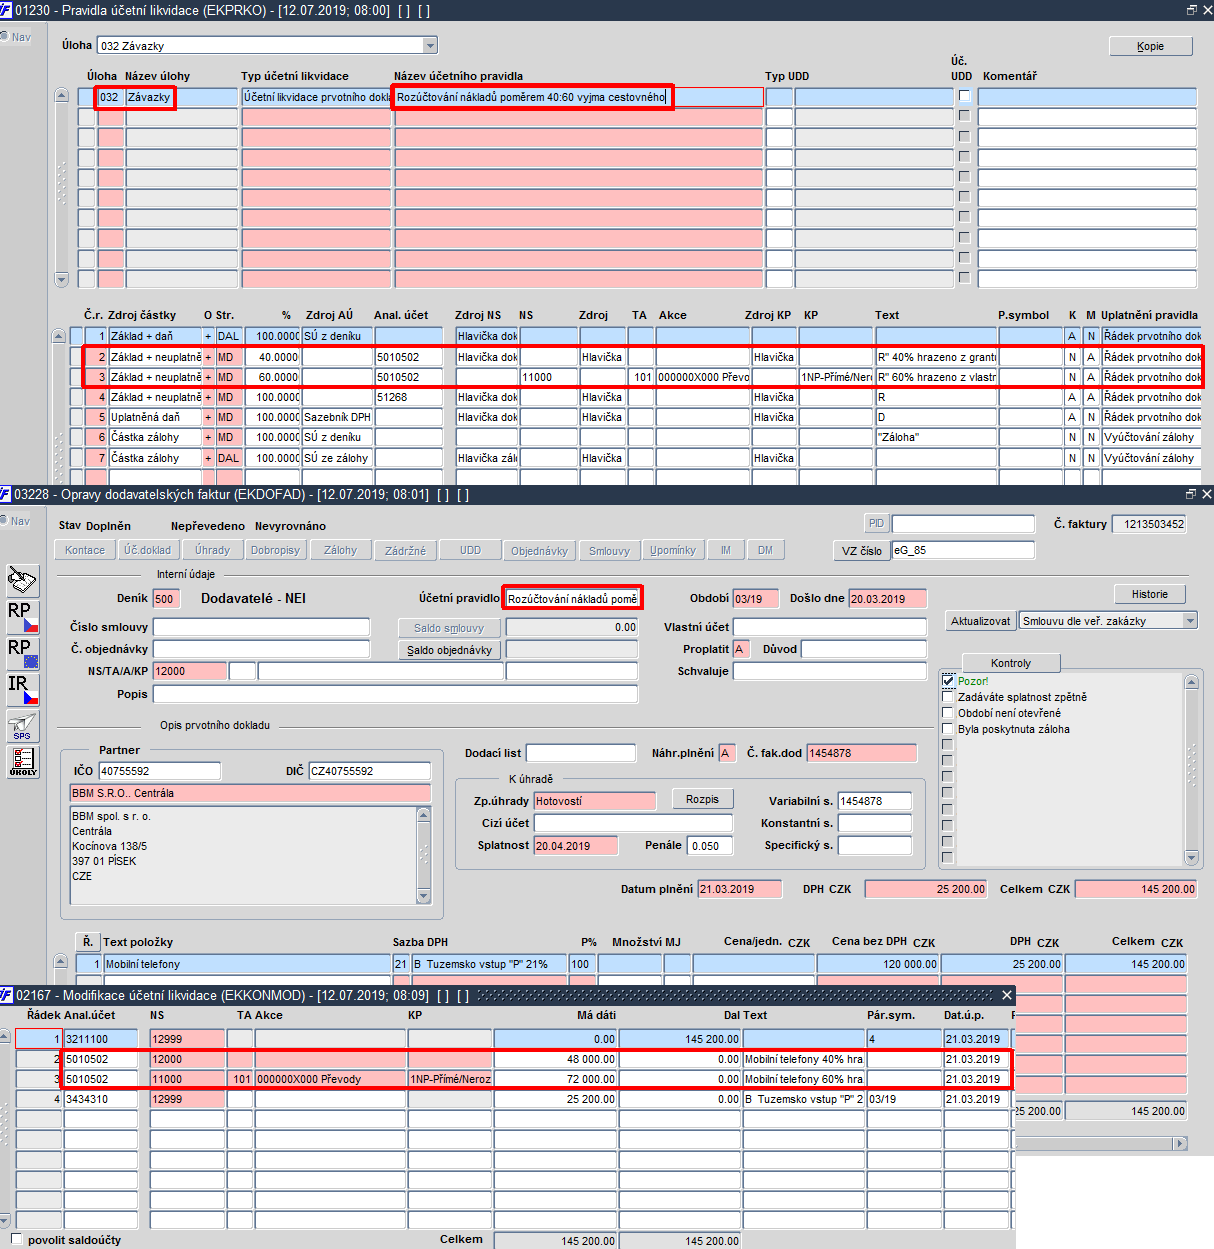Open the IR Czech flag sidebar icon

click(22, 690)
